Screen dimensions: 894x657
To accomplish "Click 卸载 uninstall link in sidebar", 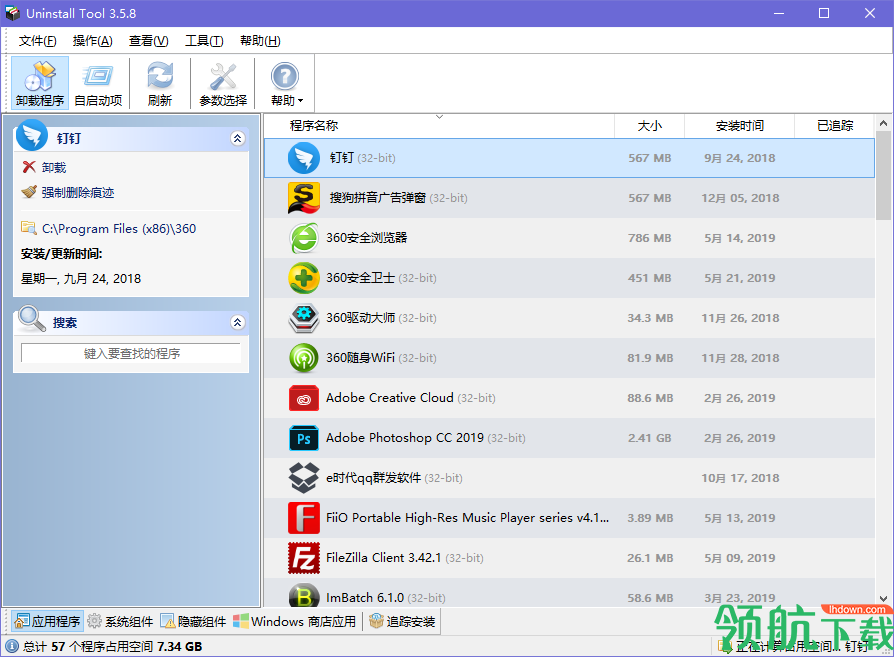I will (x=54, y=167).
